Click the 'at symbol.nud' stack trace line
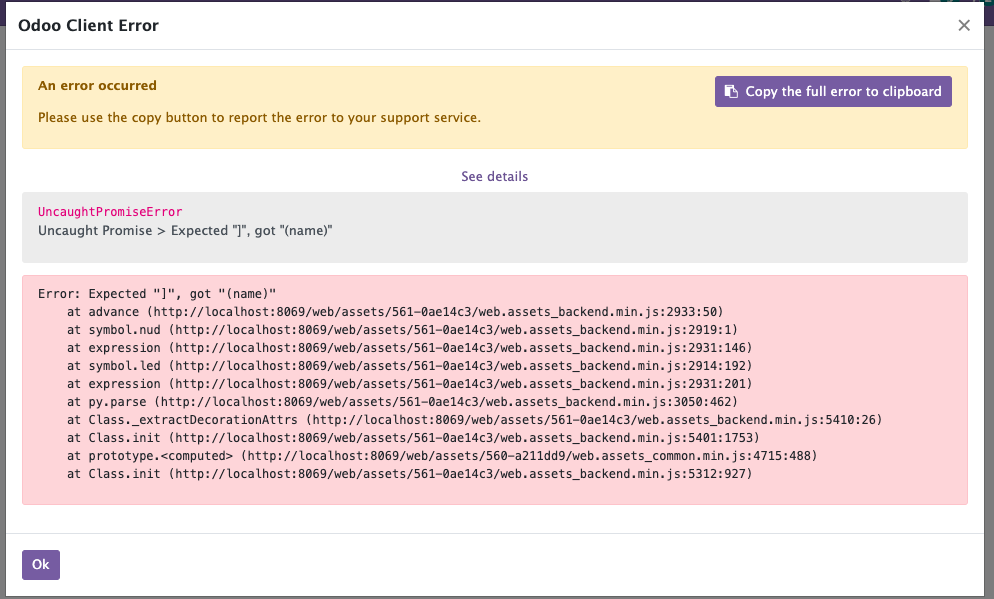The height and width of the screenshot is (599, 994). pos(403,330)
